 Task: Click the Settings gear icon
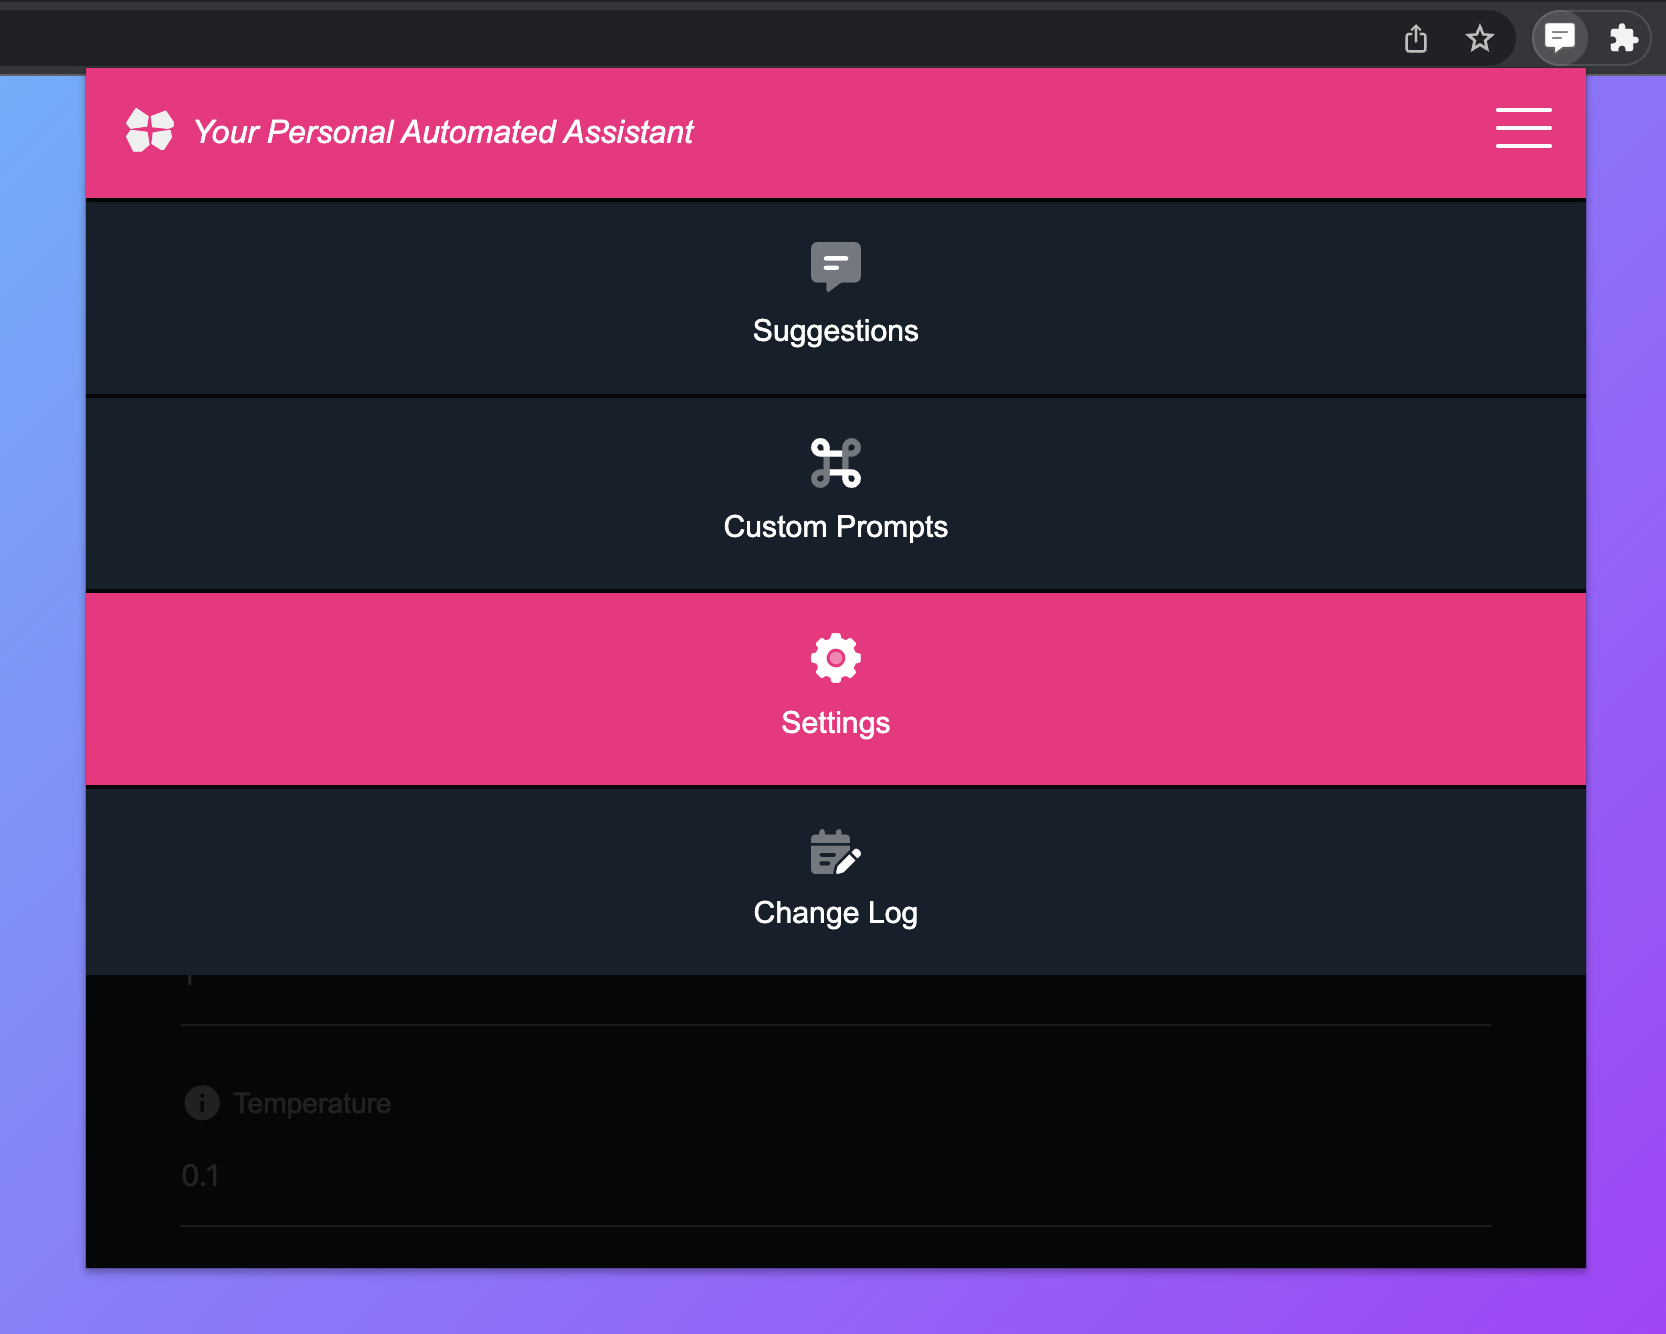835,658
